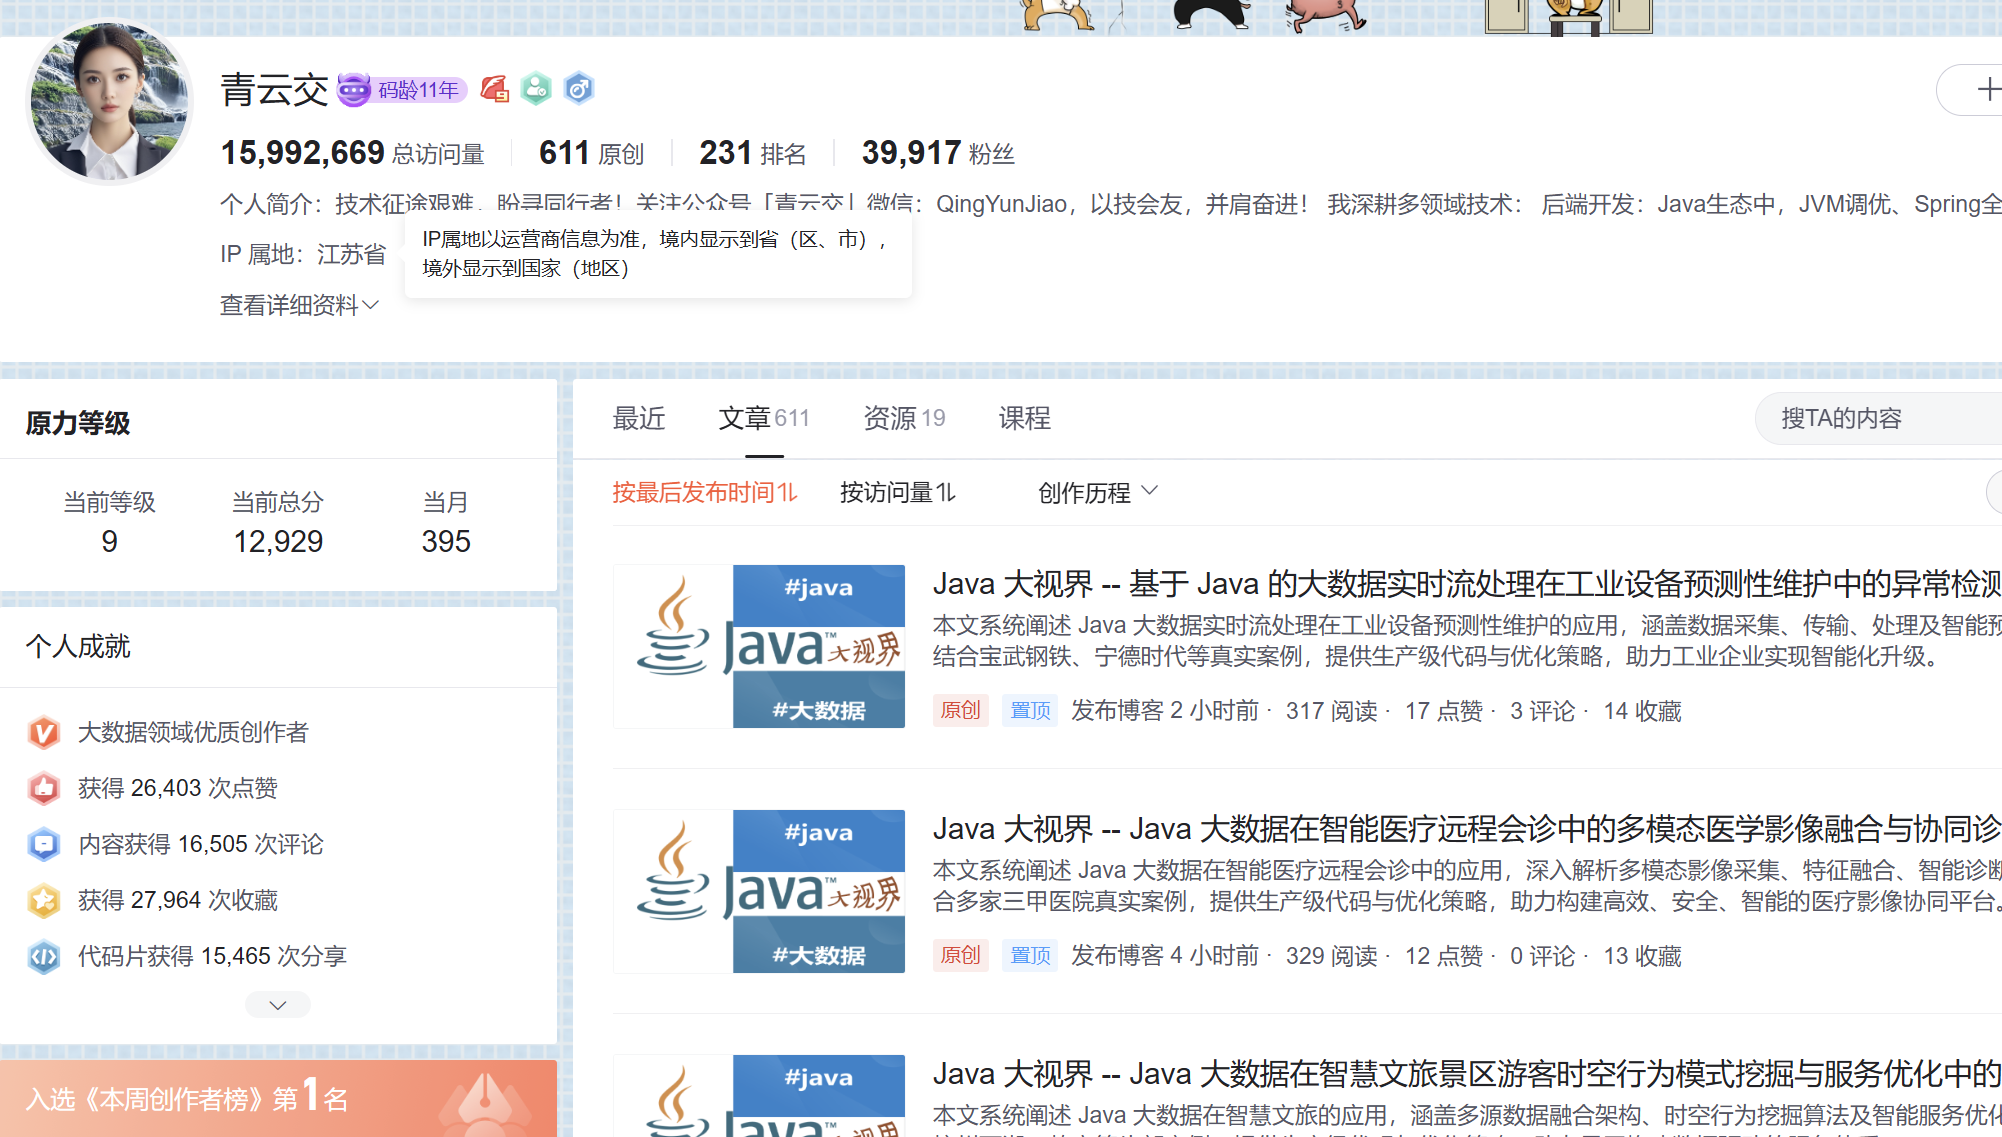2002x1137 pixels.
Task: Switch to the 资源 19 tab
Action: tap(903, 418)
